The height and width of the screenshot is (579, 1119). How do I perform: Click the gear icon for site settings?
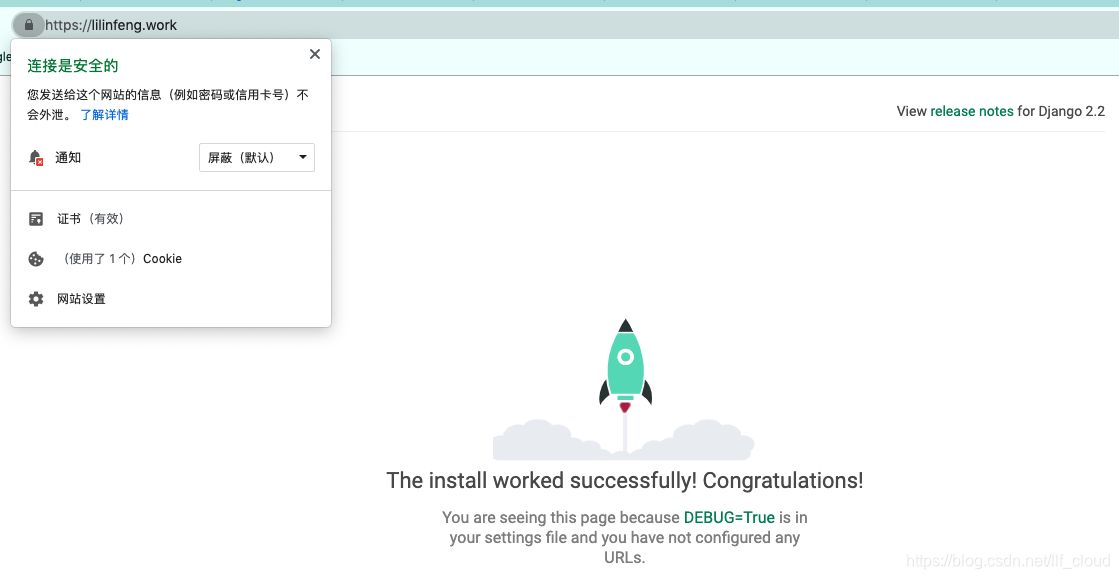(36, 299)
